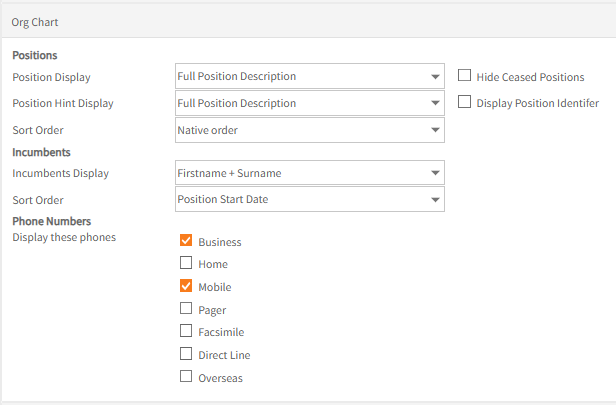Expand the Position Hint Display dropdown
Image resolution: width=616 pixels, height=405 pixels.
309,103
